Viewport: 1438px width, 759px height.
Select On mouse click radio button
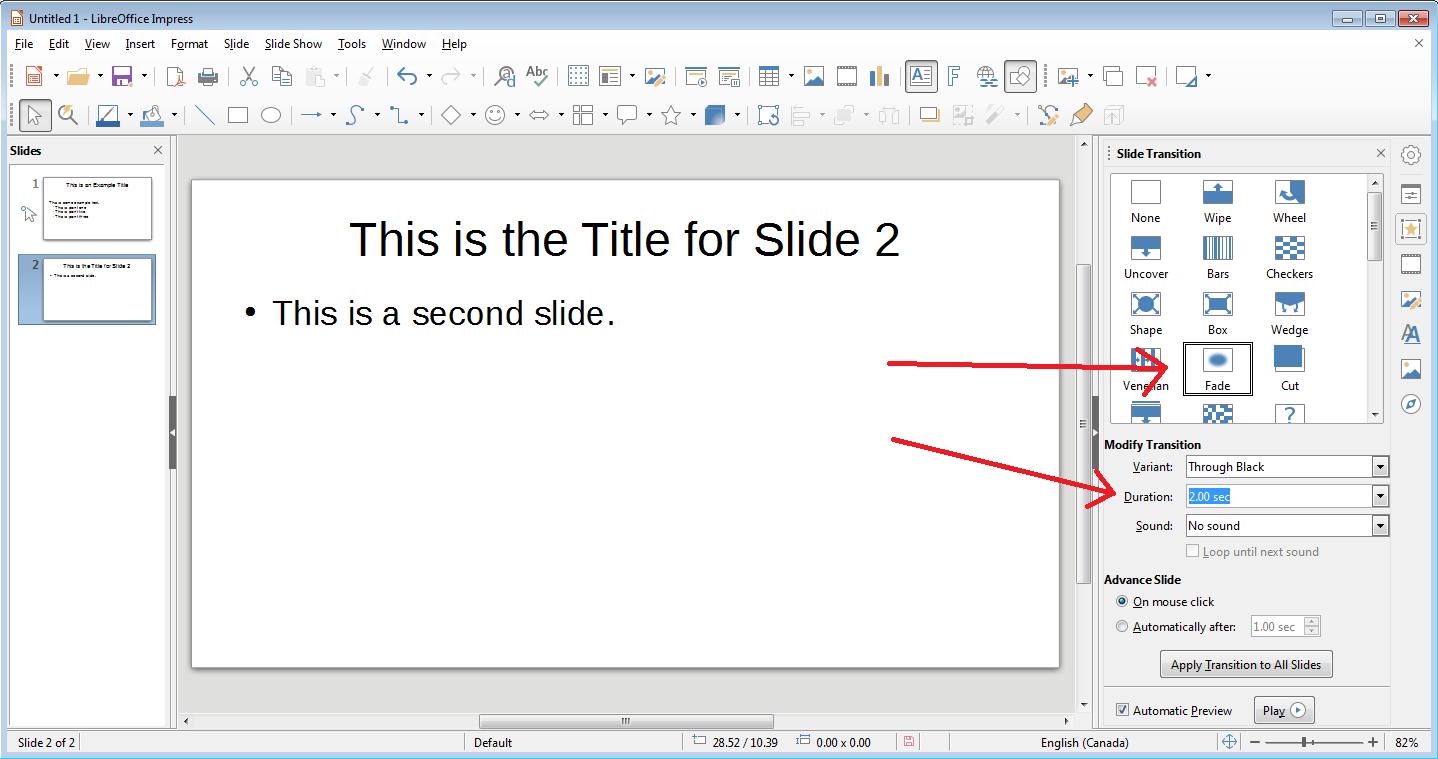1122,602
